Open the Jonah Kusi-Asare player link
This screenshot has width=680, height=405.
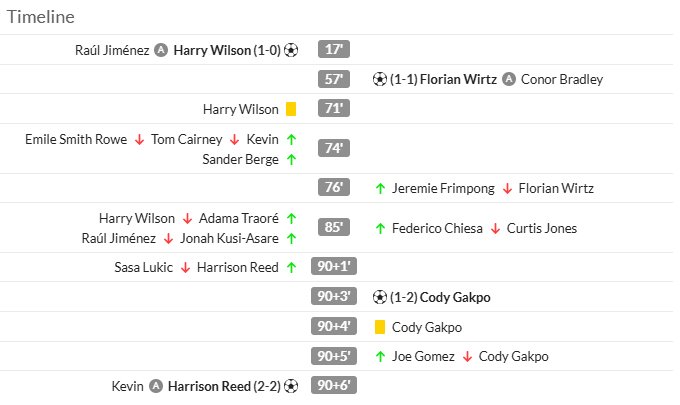pyautogui.click(x=229, y=238)
